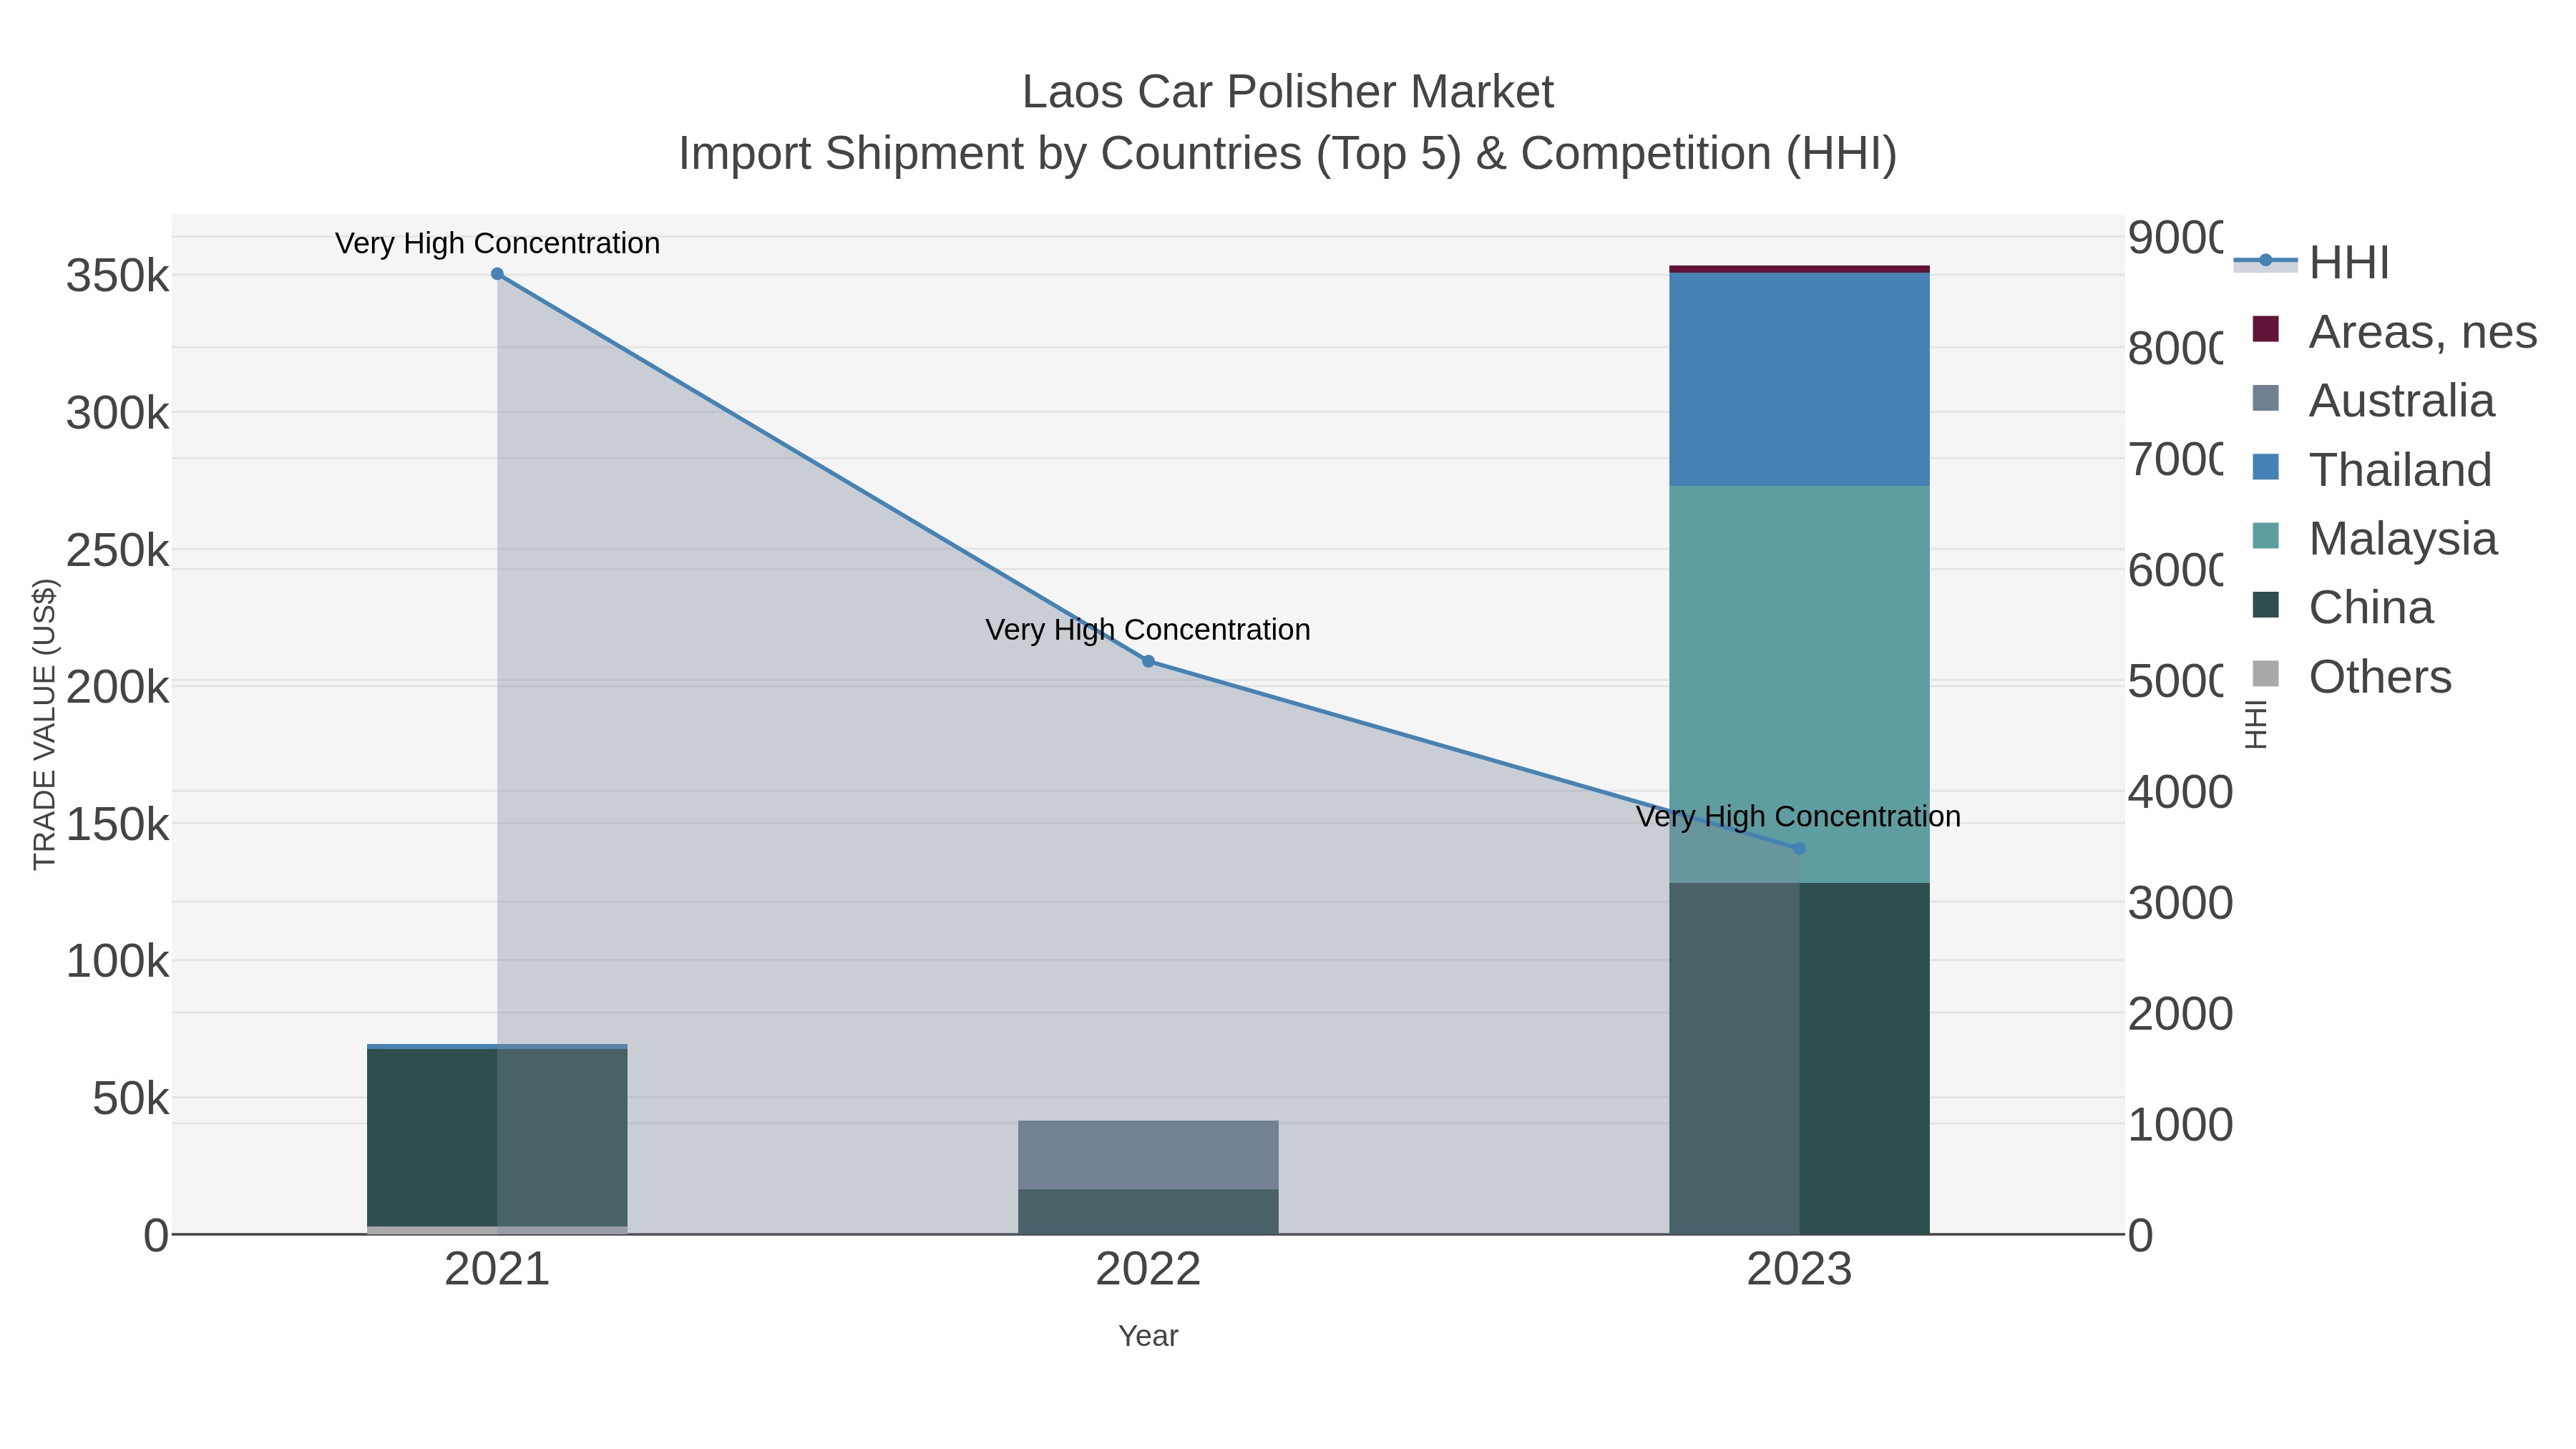Click the 50k tick on left axis

coord(131,1099)
